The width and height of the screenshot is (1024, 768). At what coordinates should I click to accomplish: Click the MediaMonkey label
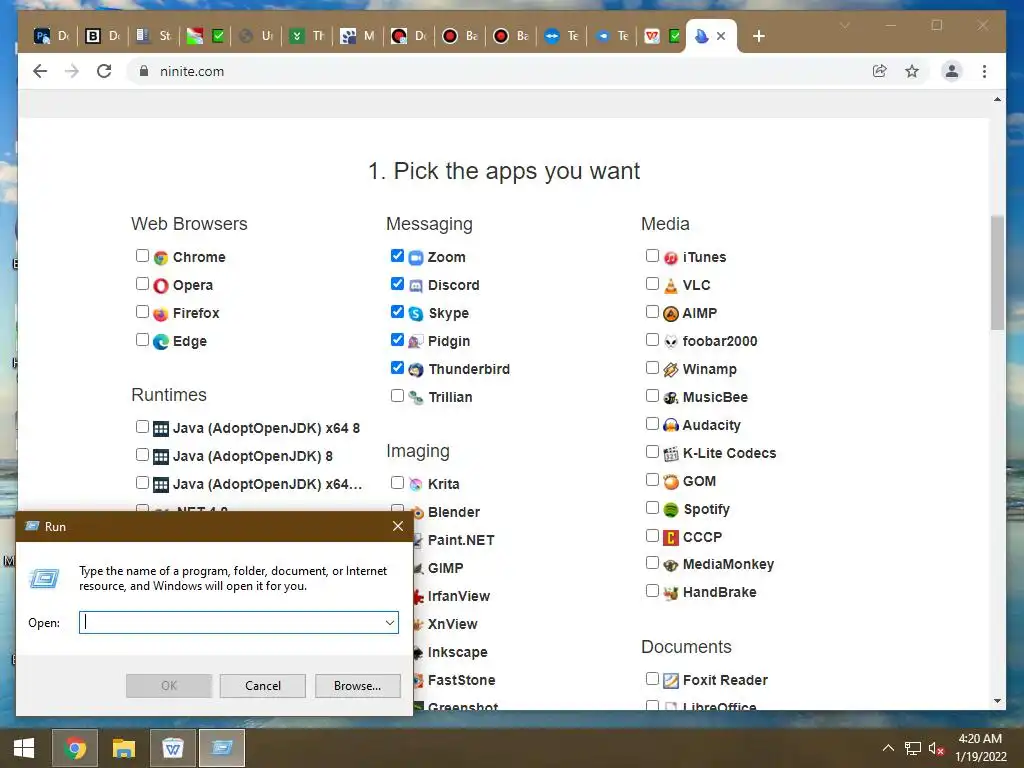point(728,564)
